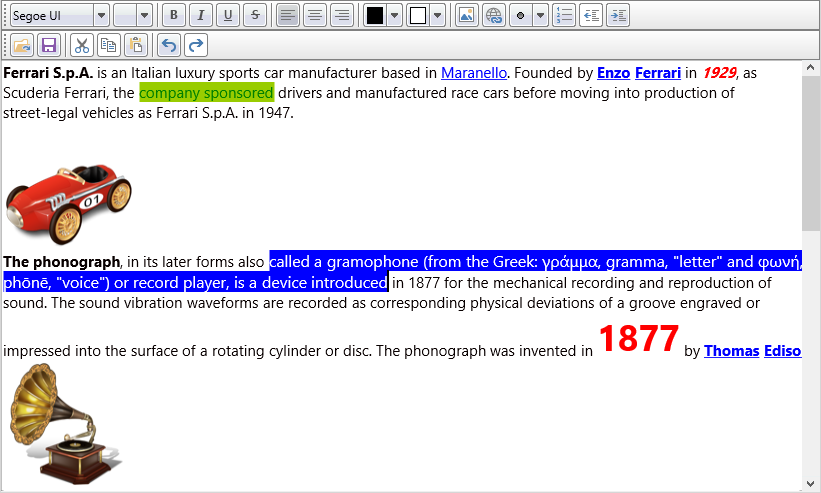Click the Segoe UI font name field
The height and width of the screenshot is (493, 821).
(52, 15)
